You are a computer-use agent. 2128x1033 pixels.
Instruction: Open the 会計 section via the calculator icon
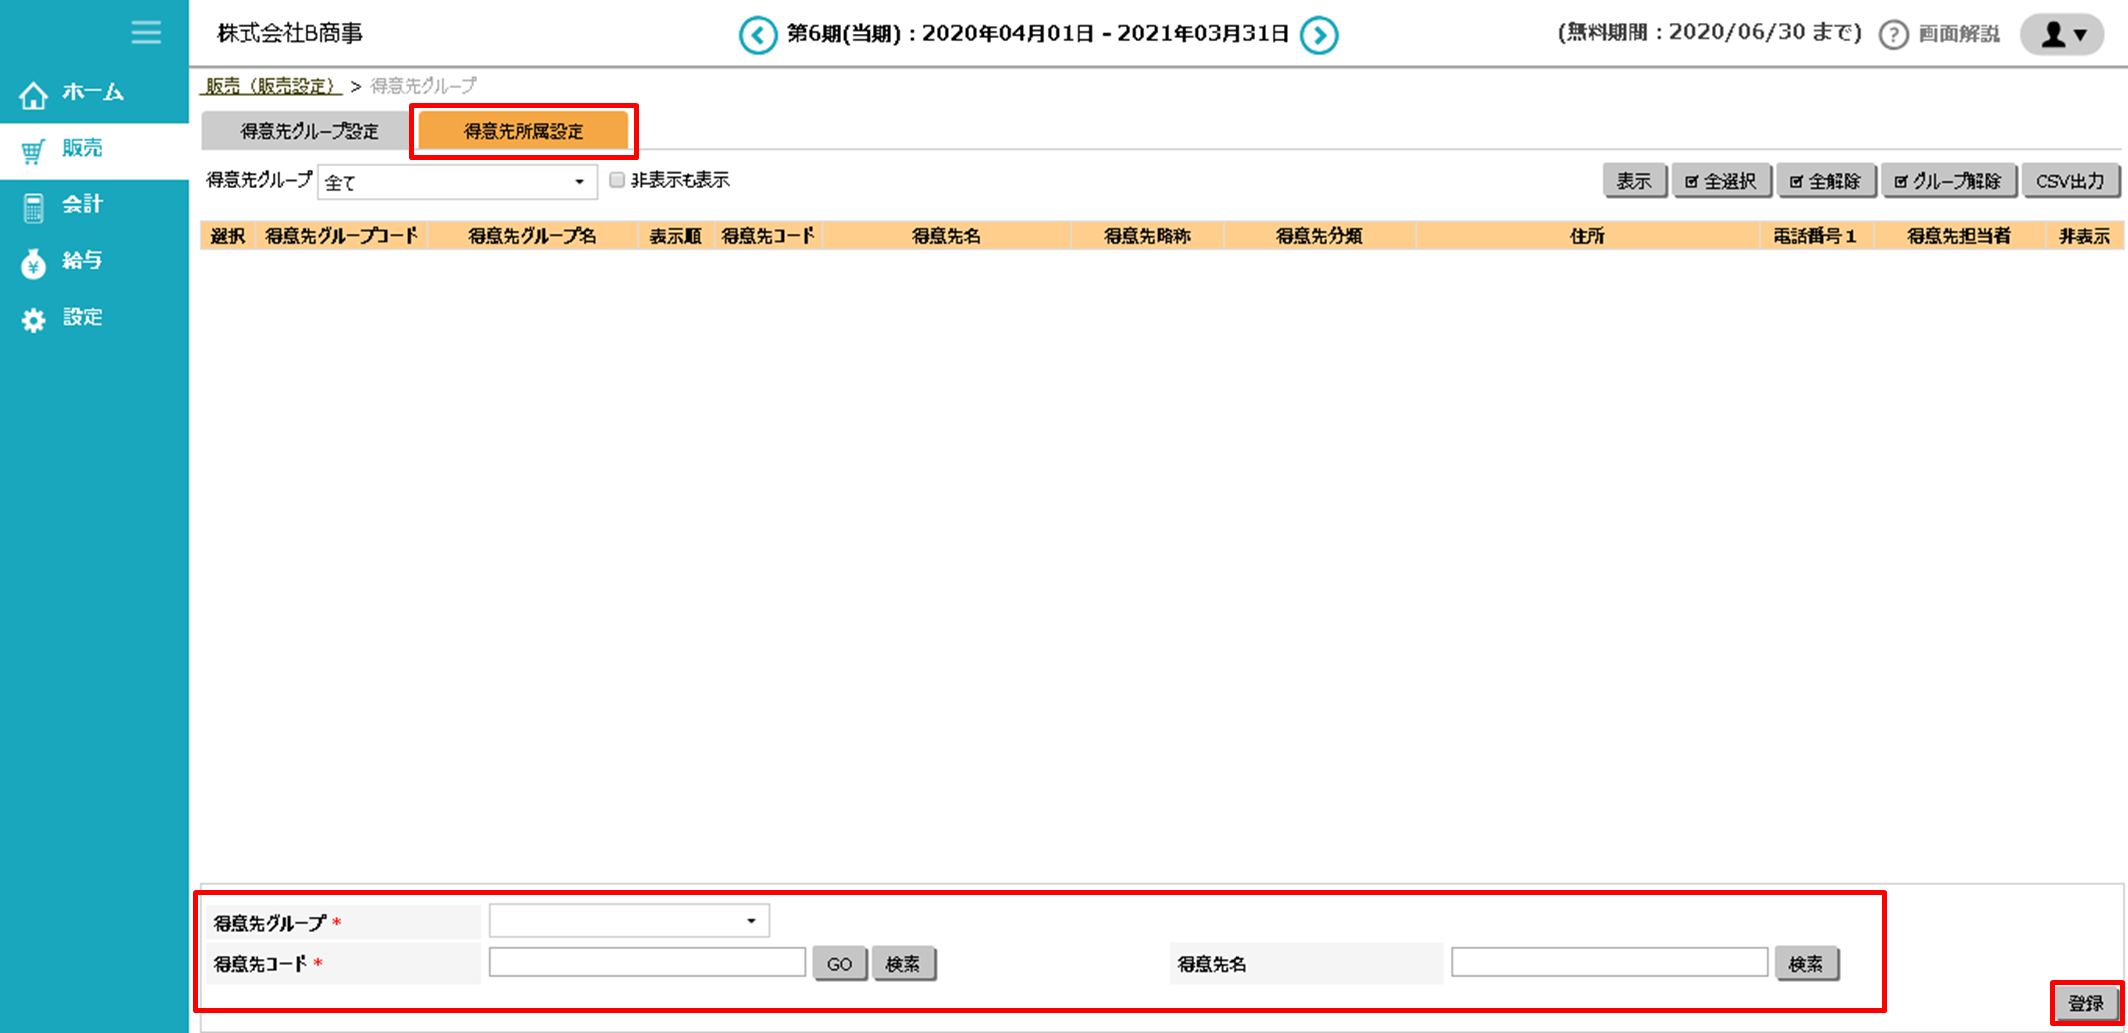coord(33,204)
